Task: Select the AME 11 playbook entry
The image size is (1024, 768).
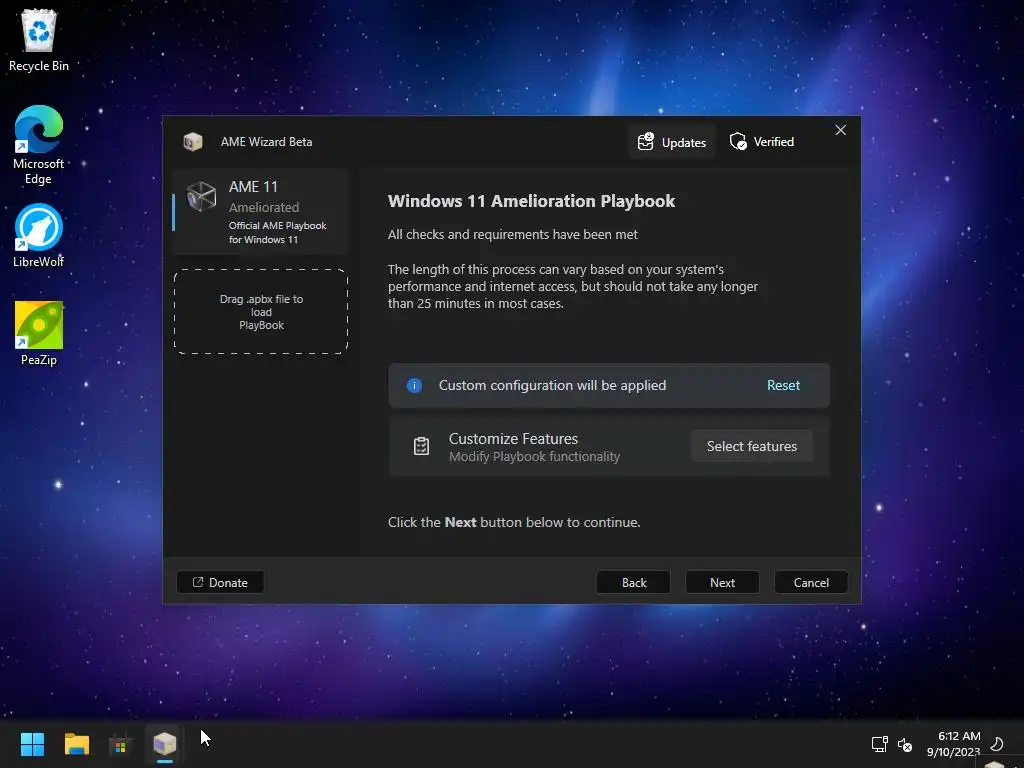Action: pos(261,212)
